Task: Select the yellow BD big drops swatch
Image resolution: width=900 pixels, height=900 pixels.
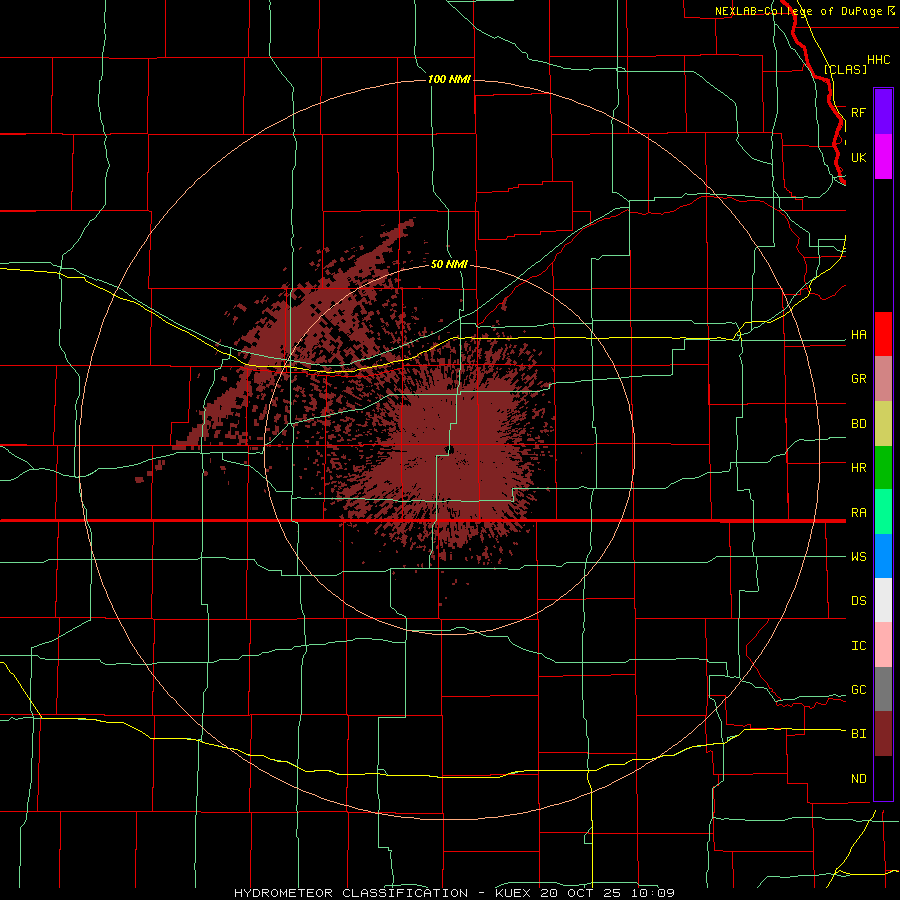Action: click(x=883, y=424)
